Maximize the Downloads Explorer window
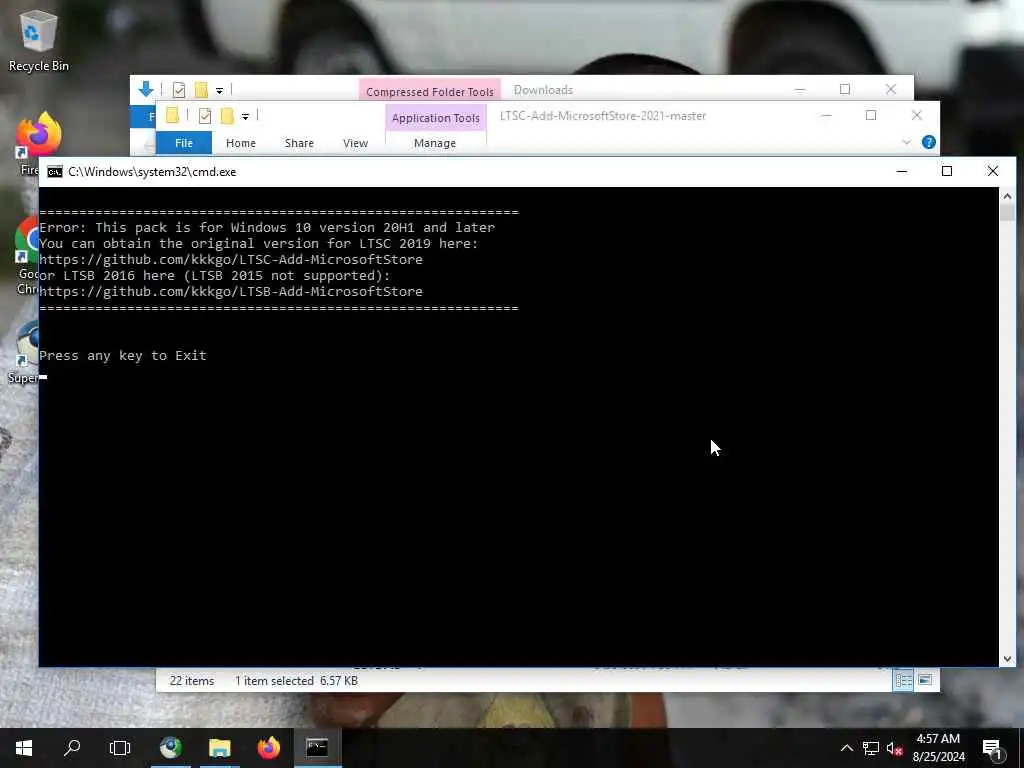1024x768 pixels. pyautogui.click(x=845, y=89)
